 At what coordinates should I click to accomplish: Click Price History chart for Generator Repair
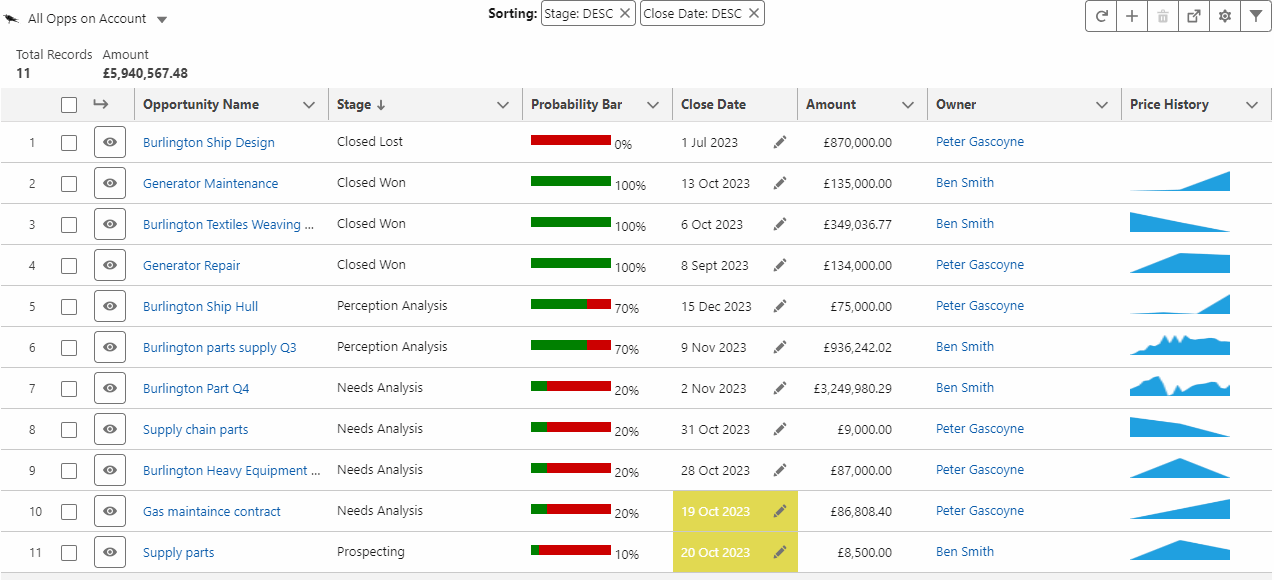click(1180, 263)
